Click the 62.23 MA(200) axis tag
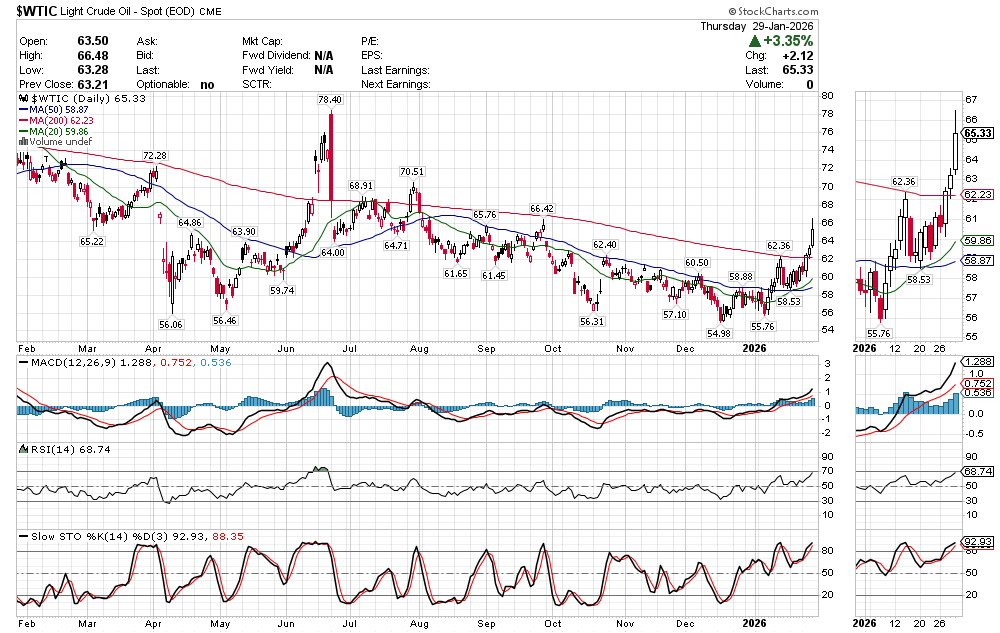Image resolution: width=1000 pixels, height=633 pixels. 976,194
